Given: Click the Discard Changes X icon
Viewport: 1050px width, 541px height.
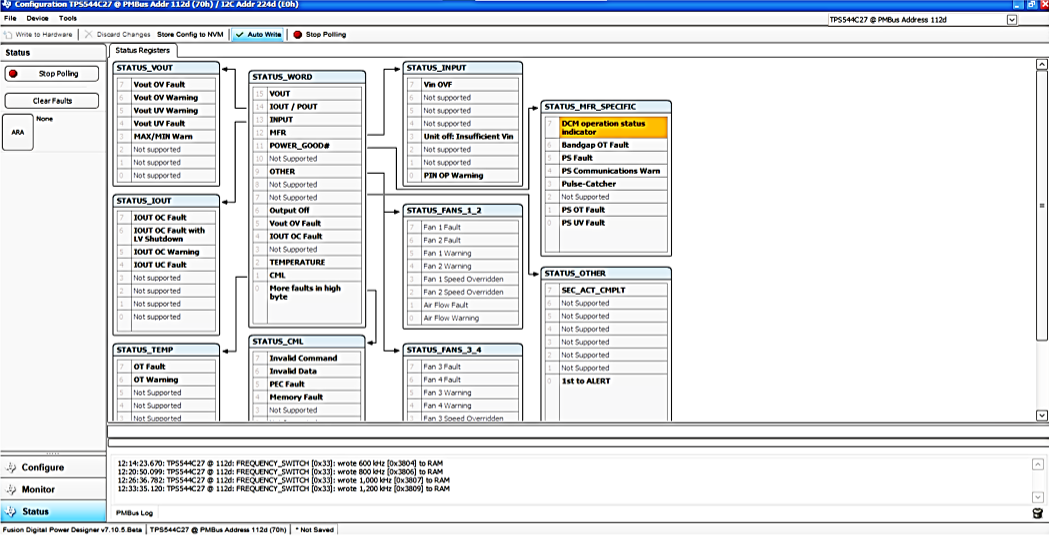Looking at the screenshot, I should (x=89, y=34).
